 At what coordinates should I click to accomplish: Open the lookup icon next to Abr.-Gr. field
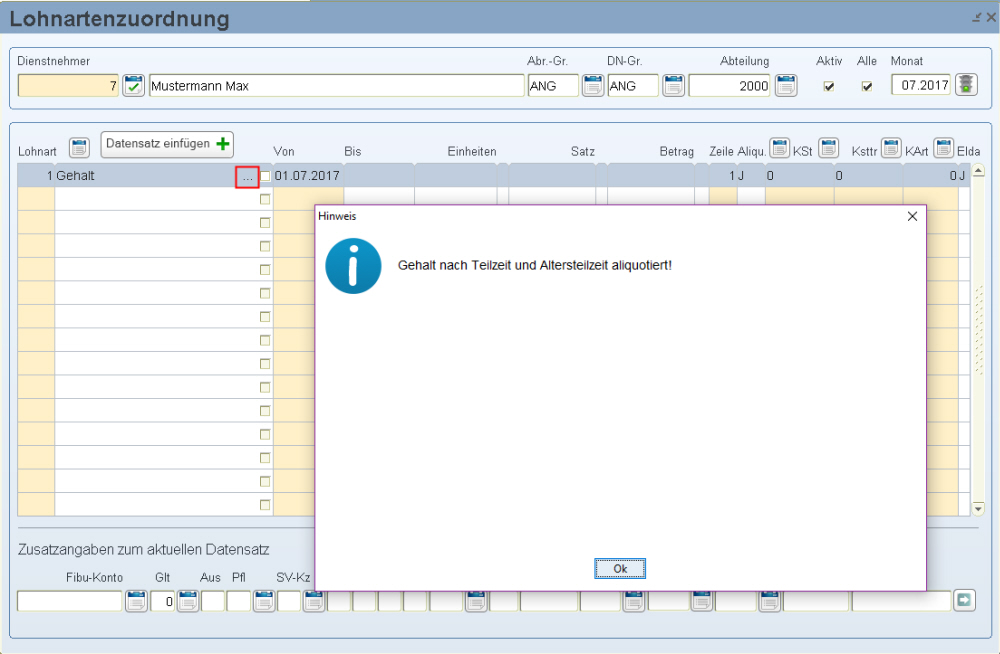click(592, 85)
